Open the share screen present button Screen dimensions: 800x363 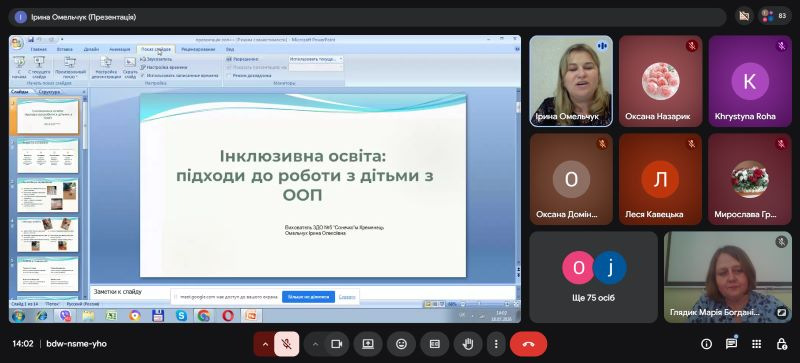coord(368,344)
